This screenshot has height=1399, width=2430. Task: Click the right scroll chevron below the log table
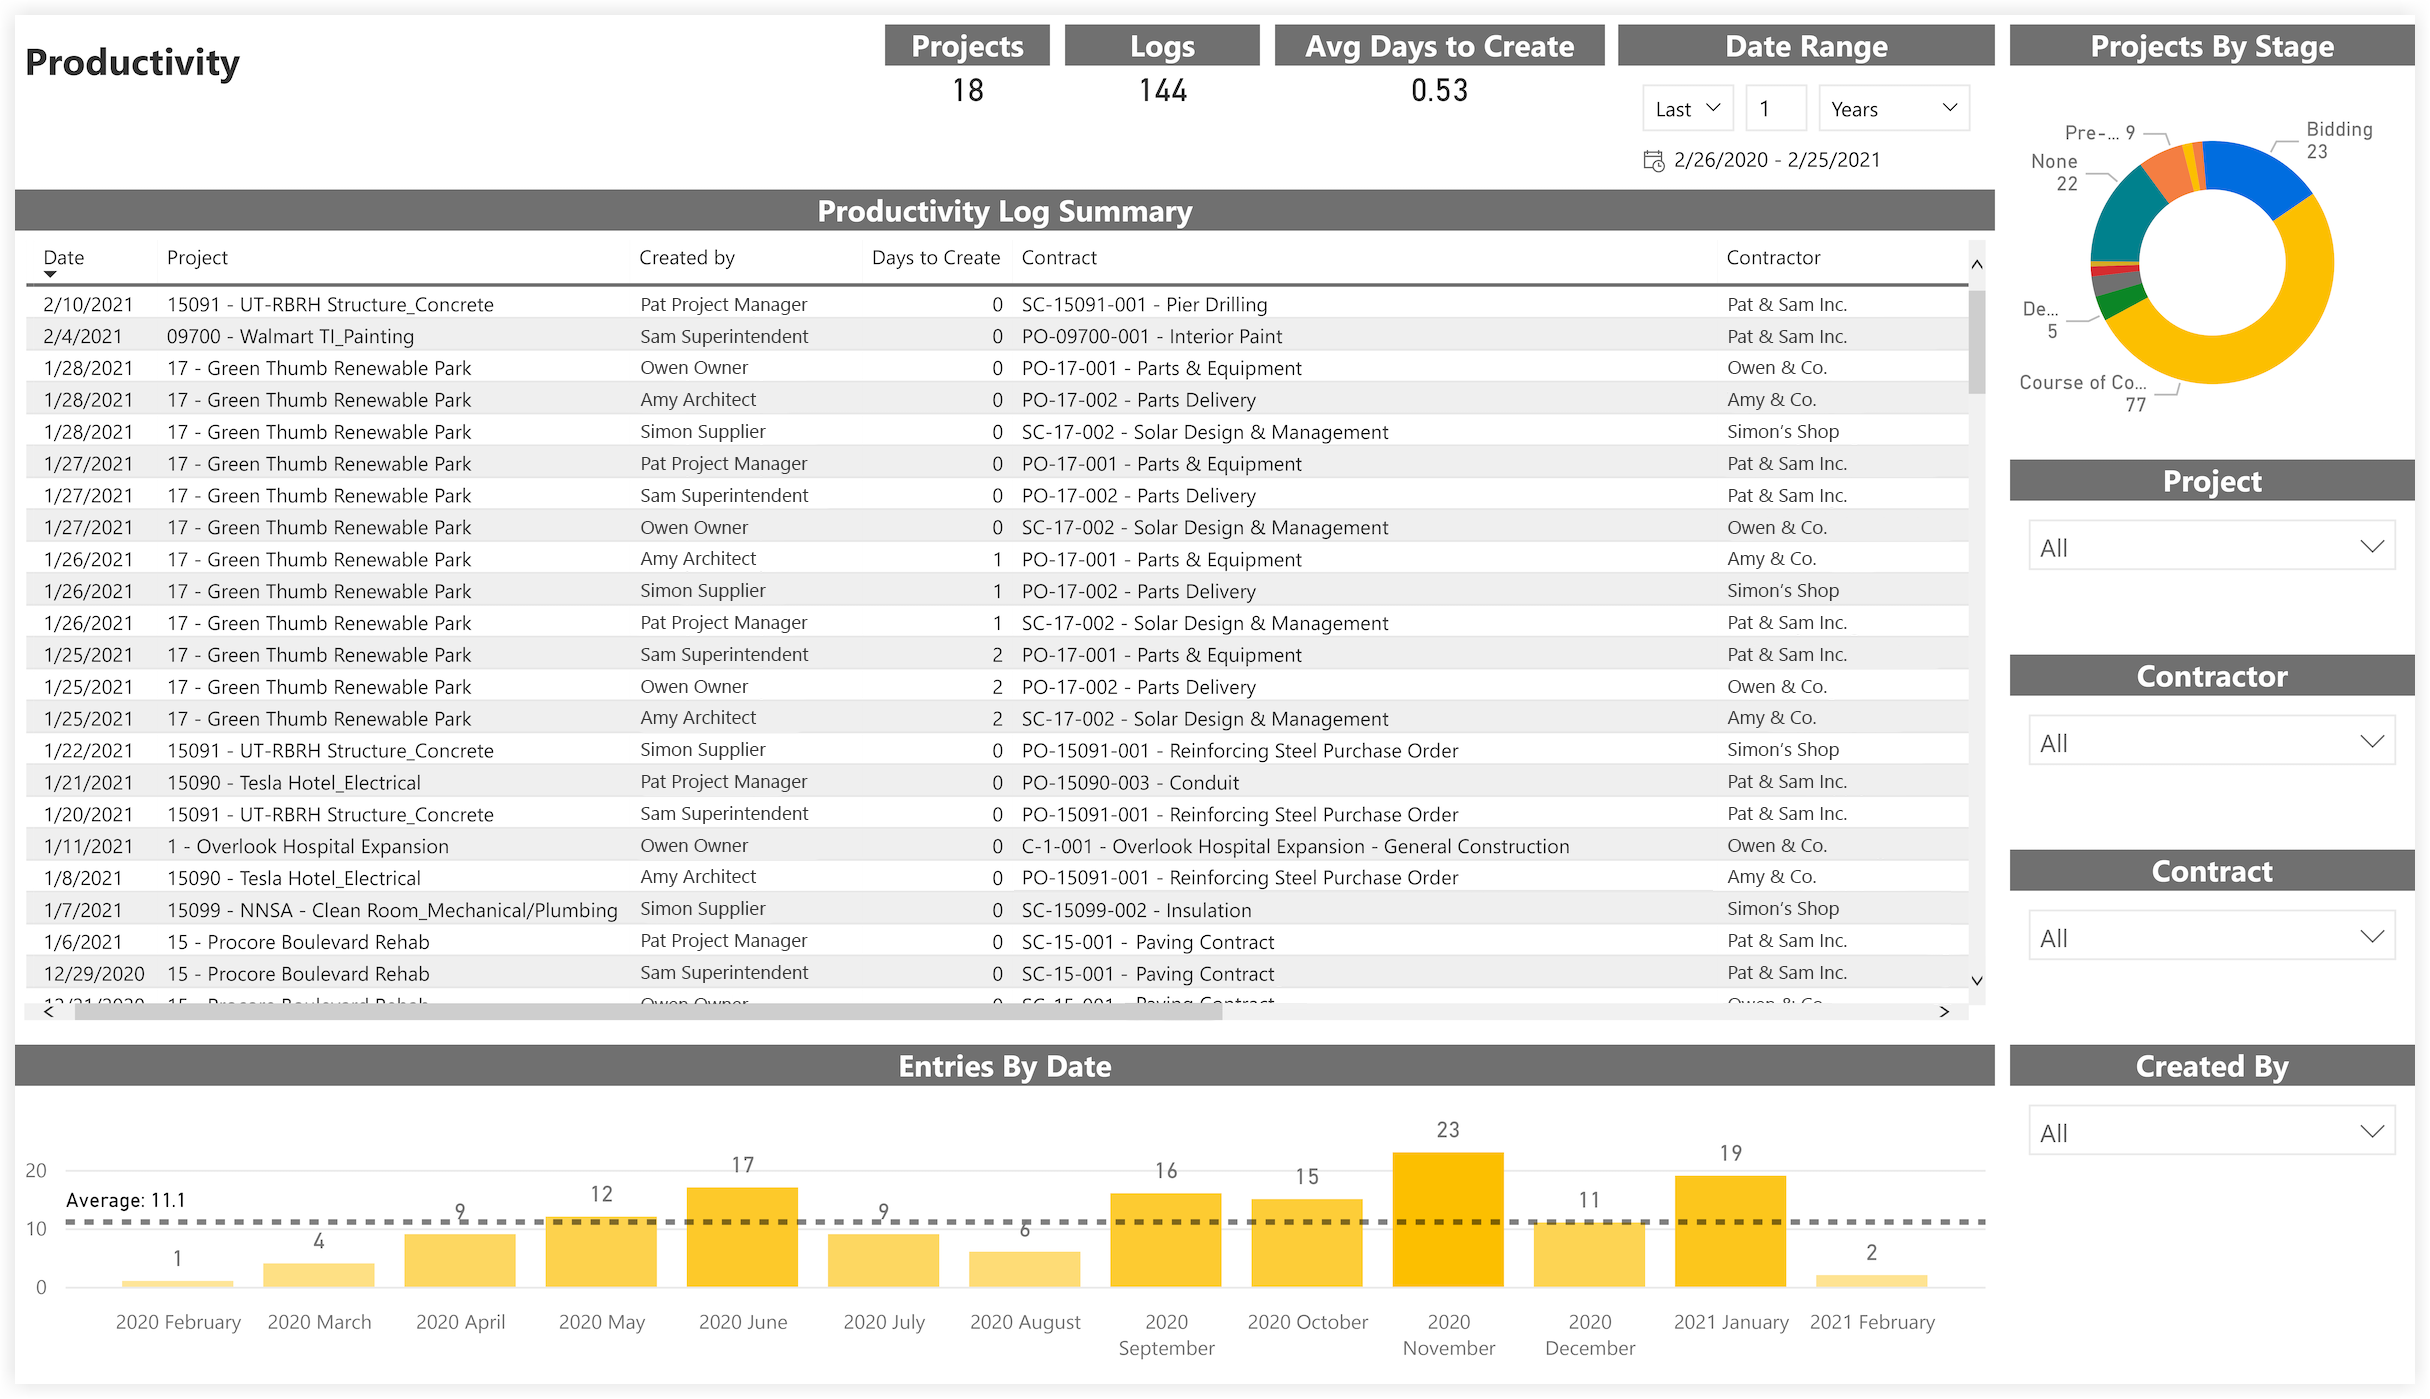coord(1945,1011)
